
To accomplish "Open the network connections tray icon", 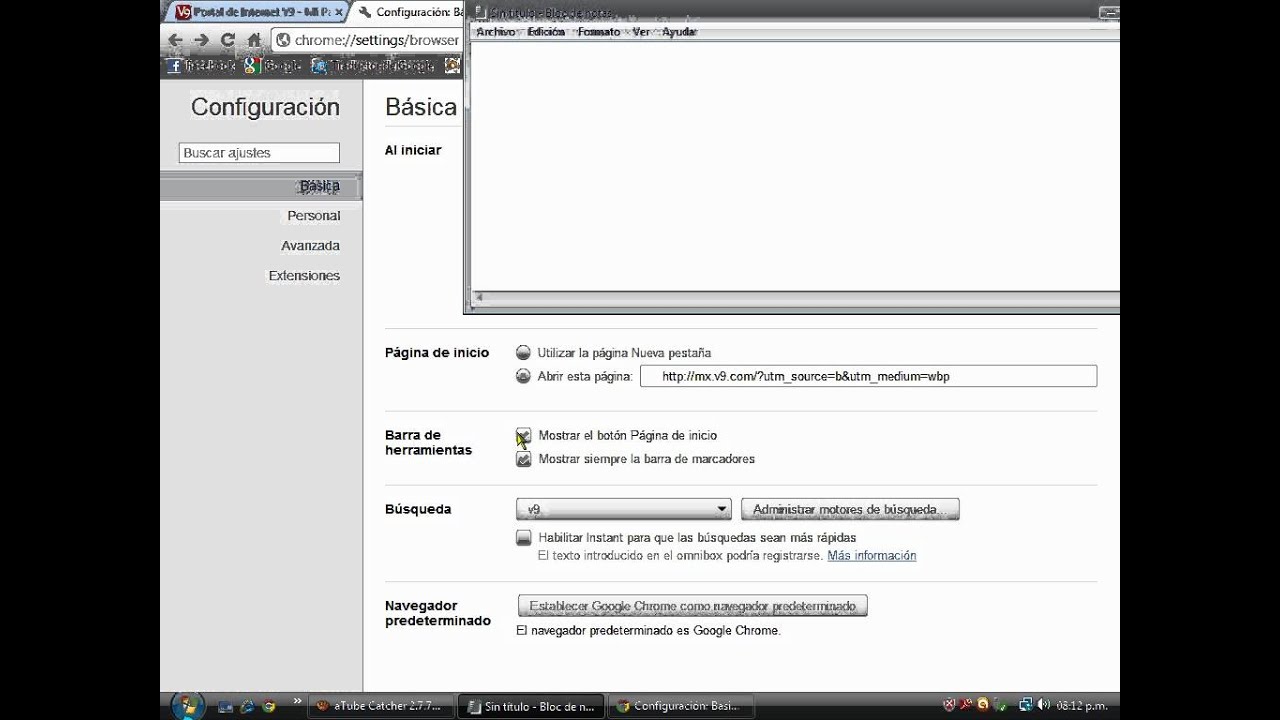I will [1025, 705].
